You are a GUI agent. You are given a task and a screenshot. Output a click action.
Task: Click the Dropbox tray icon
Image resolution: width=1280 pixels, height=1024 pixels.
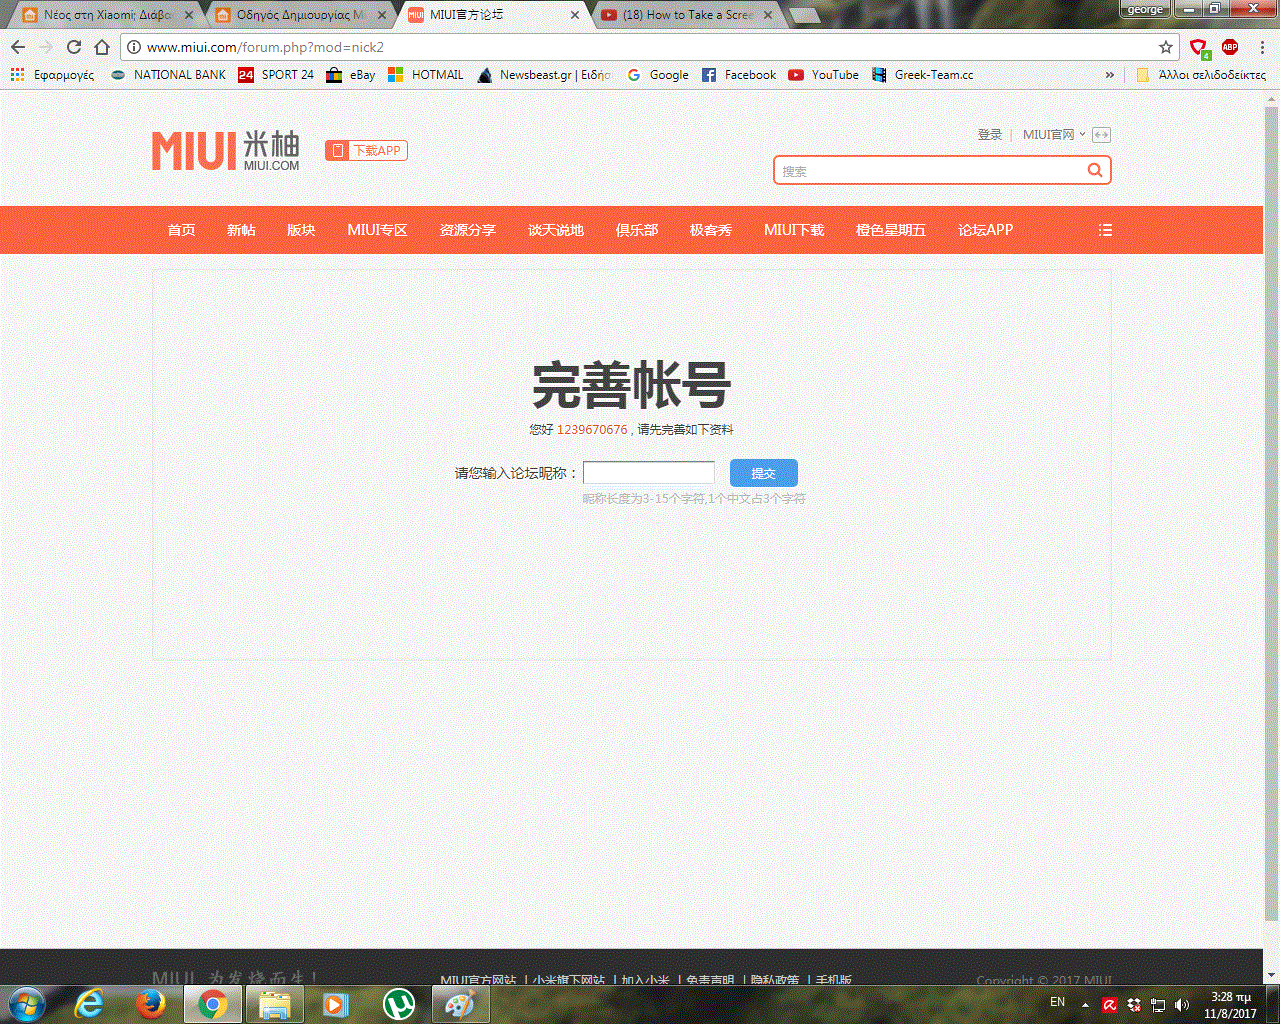tap(1134, 1005)
